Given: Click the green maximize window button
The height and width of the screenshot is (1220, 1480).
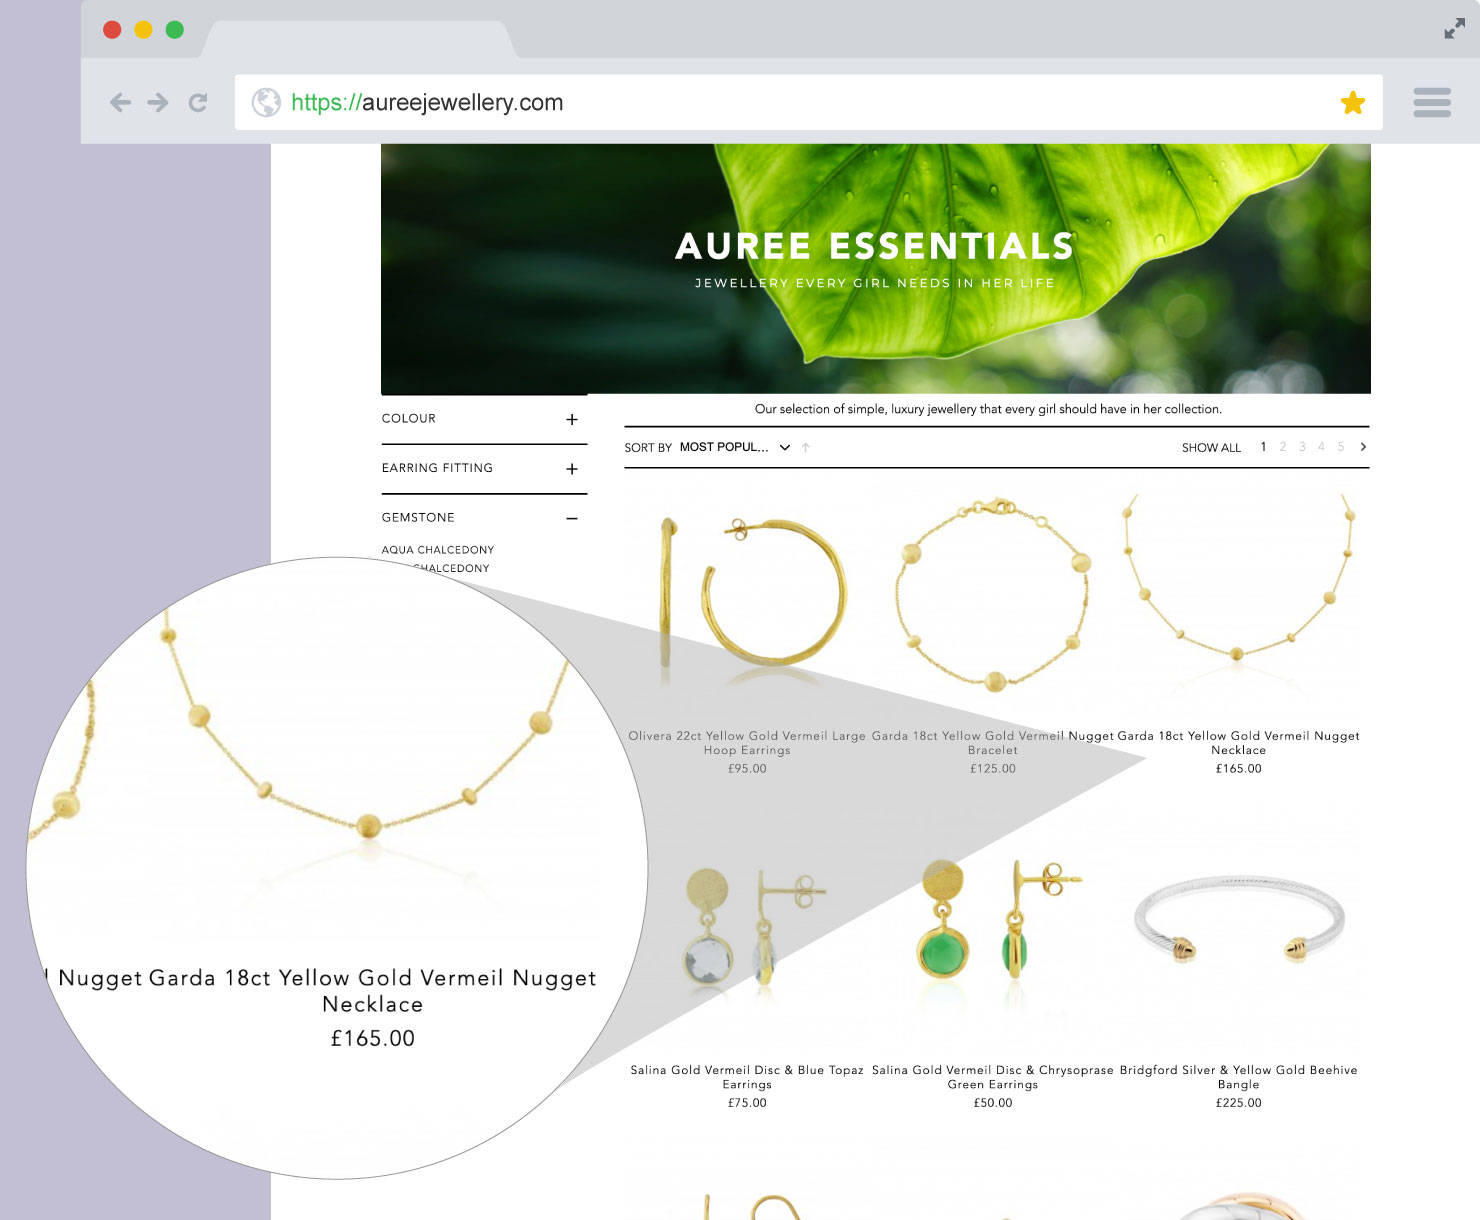Looking at the screenshot, I should click(x=175, y=30).
